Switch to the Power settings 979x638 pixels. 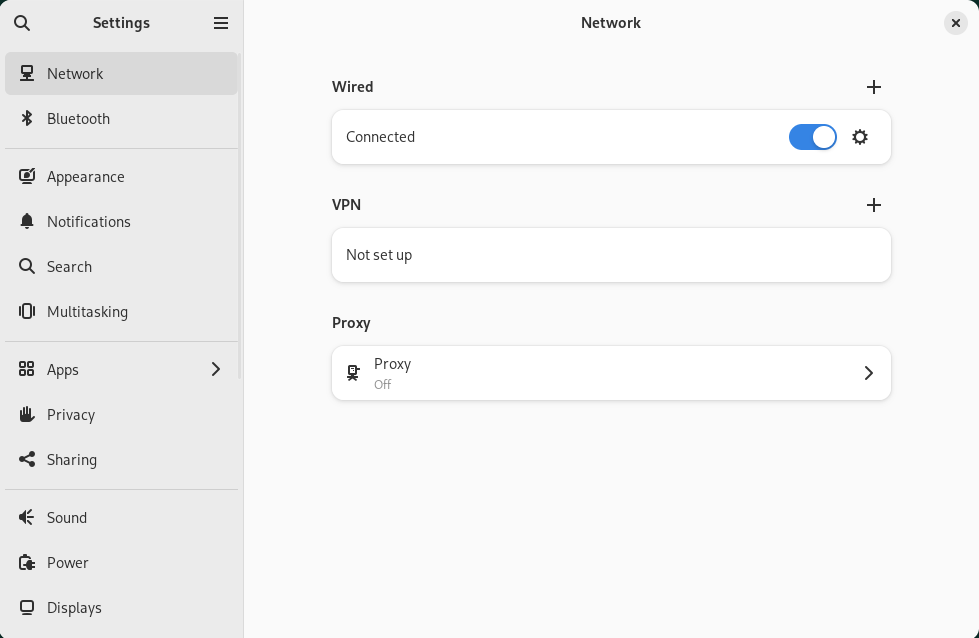pyautogui.click(x=68, y=563)
